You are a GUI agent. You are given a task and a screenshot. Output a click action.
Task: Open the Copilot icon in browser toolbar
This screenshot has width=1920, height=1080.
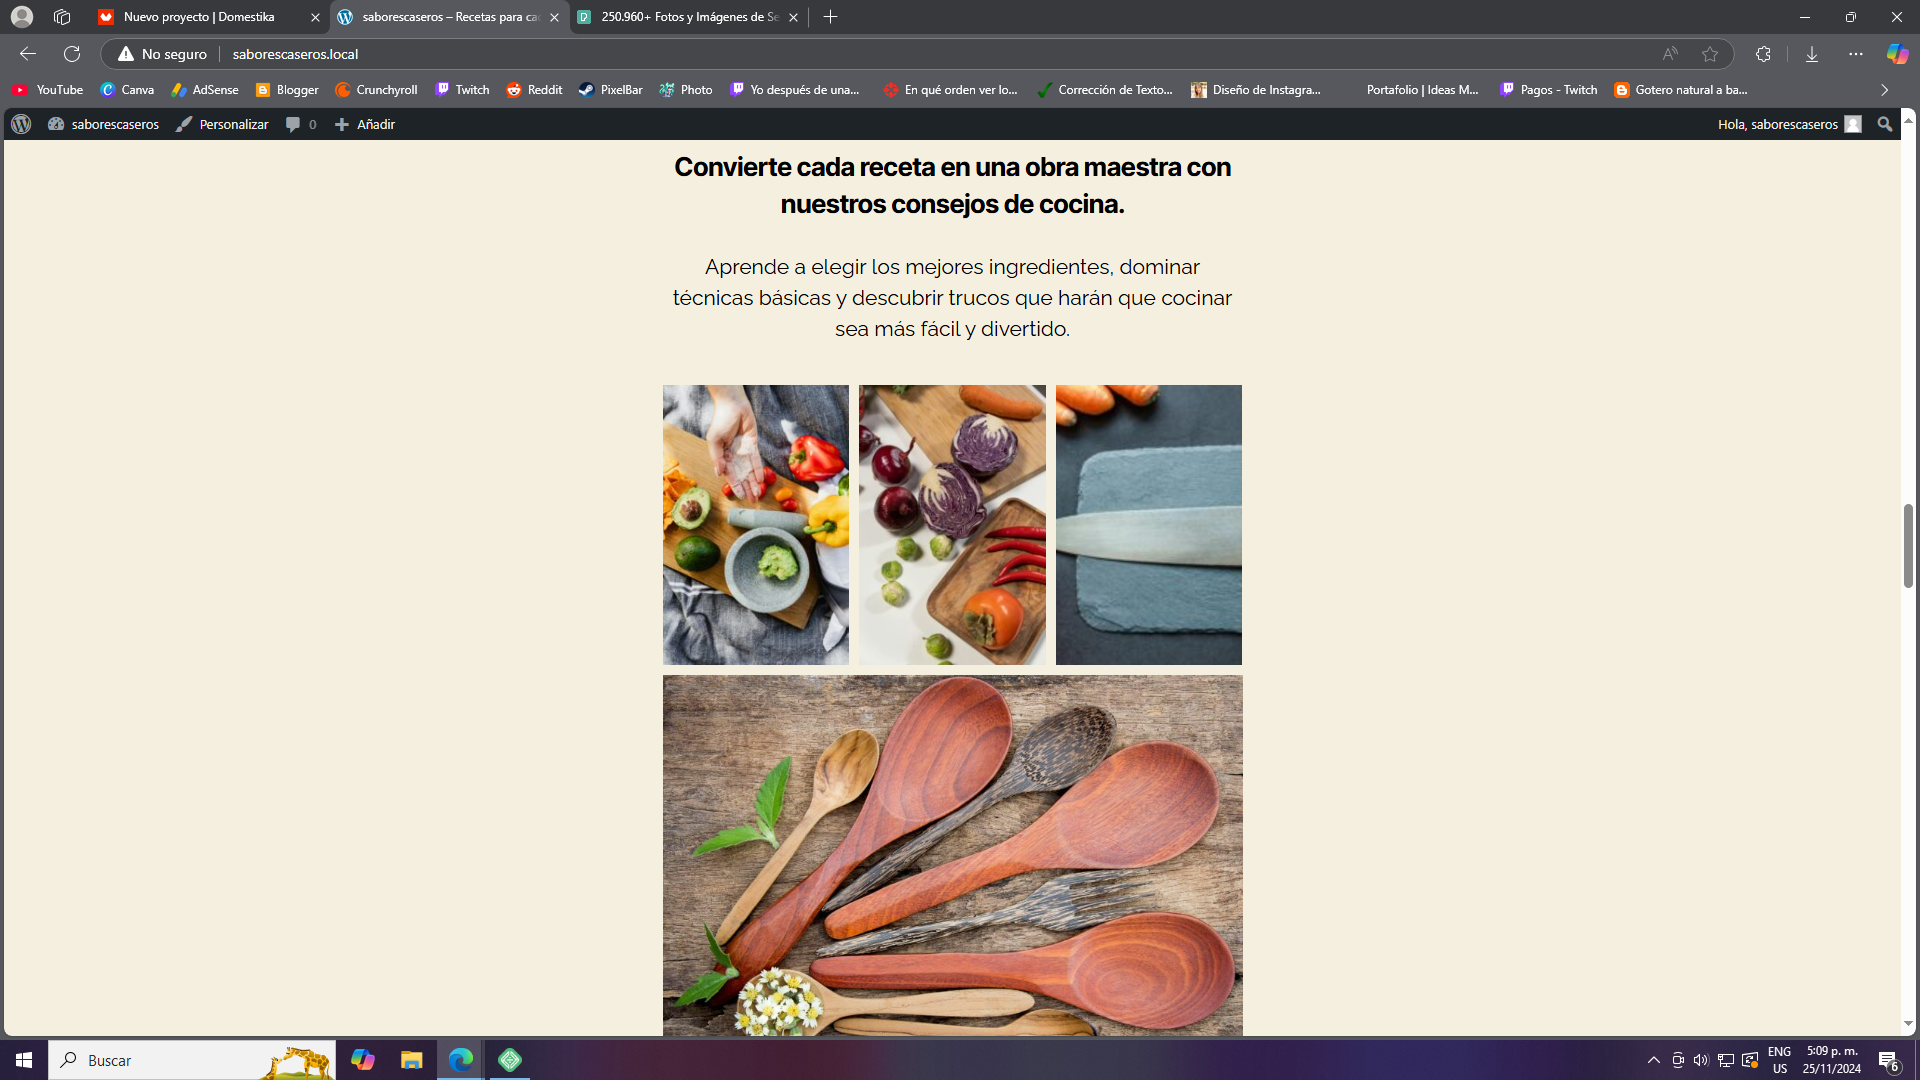point(1897,54)
